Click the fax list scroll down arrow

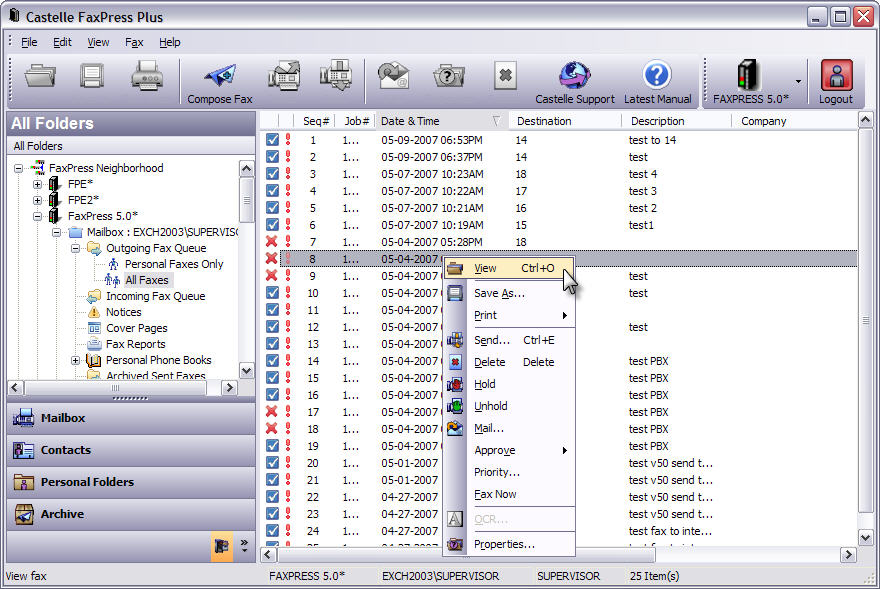(865, 537)
